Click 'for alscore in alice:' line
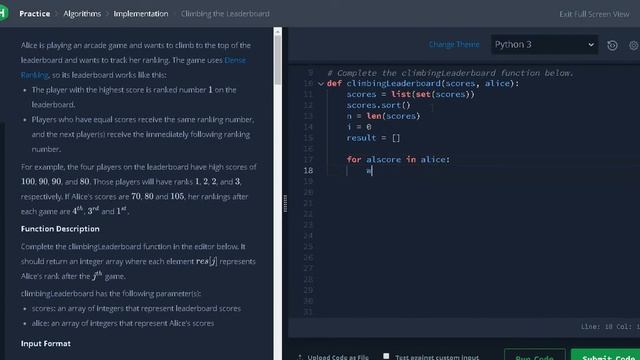The width and height of the screenshot is (640, 360). click(x=398, y=160)
